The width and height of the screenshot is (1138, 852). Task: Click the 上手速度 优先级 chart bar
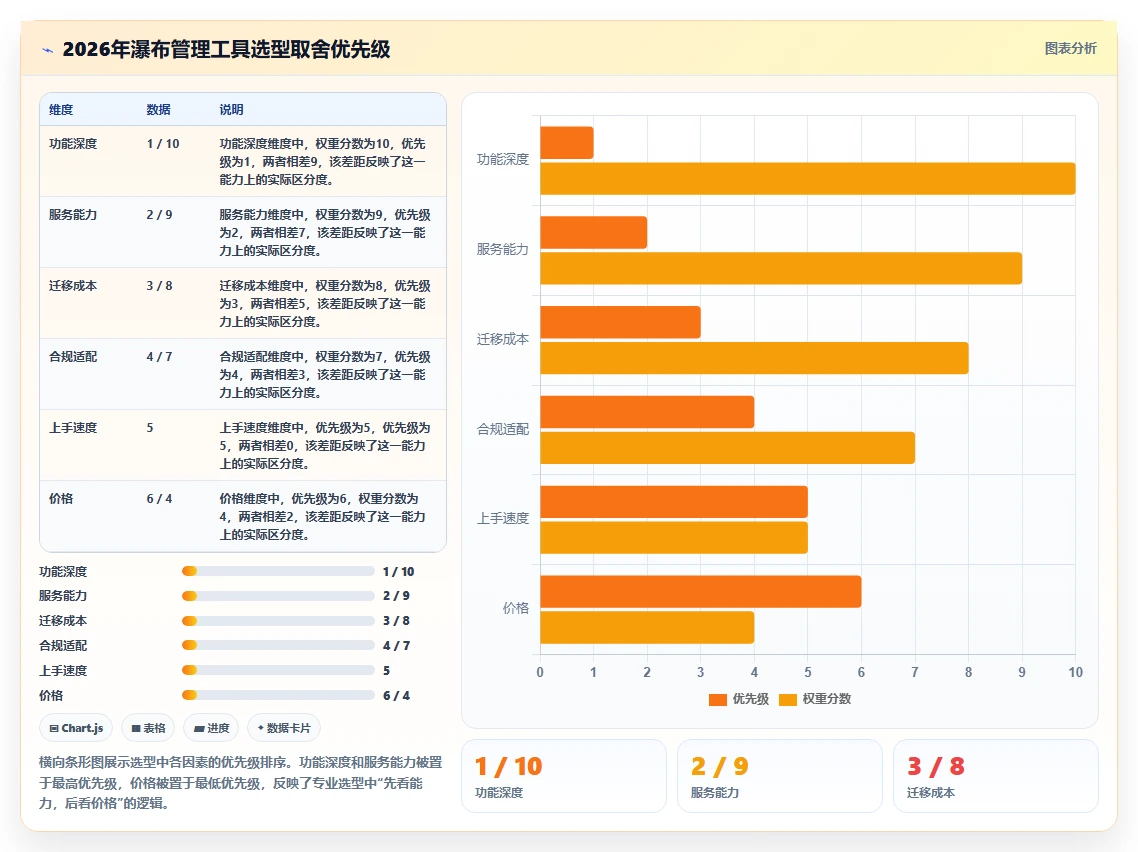[674, 502]
